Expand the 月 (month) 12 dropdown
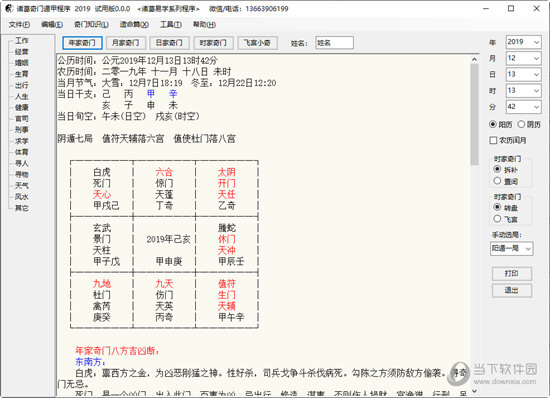Viewport: 550px width, 398px height. tap(536, 59)
